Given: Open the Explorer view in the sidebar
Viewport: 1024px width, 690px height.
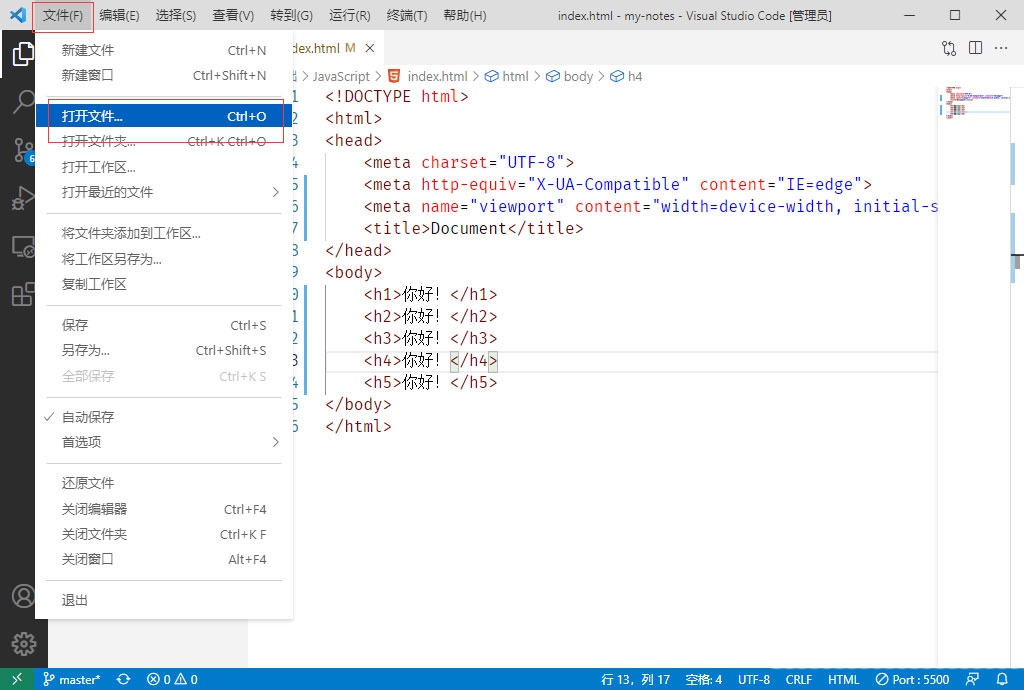Looking at the screenshot, I should (x=22, y=55).
